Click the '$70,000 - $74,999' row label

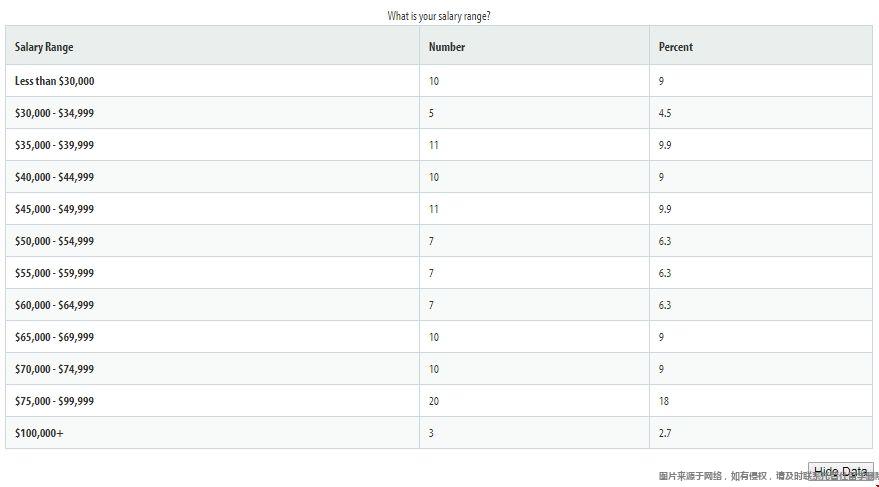click(54, 369)
